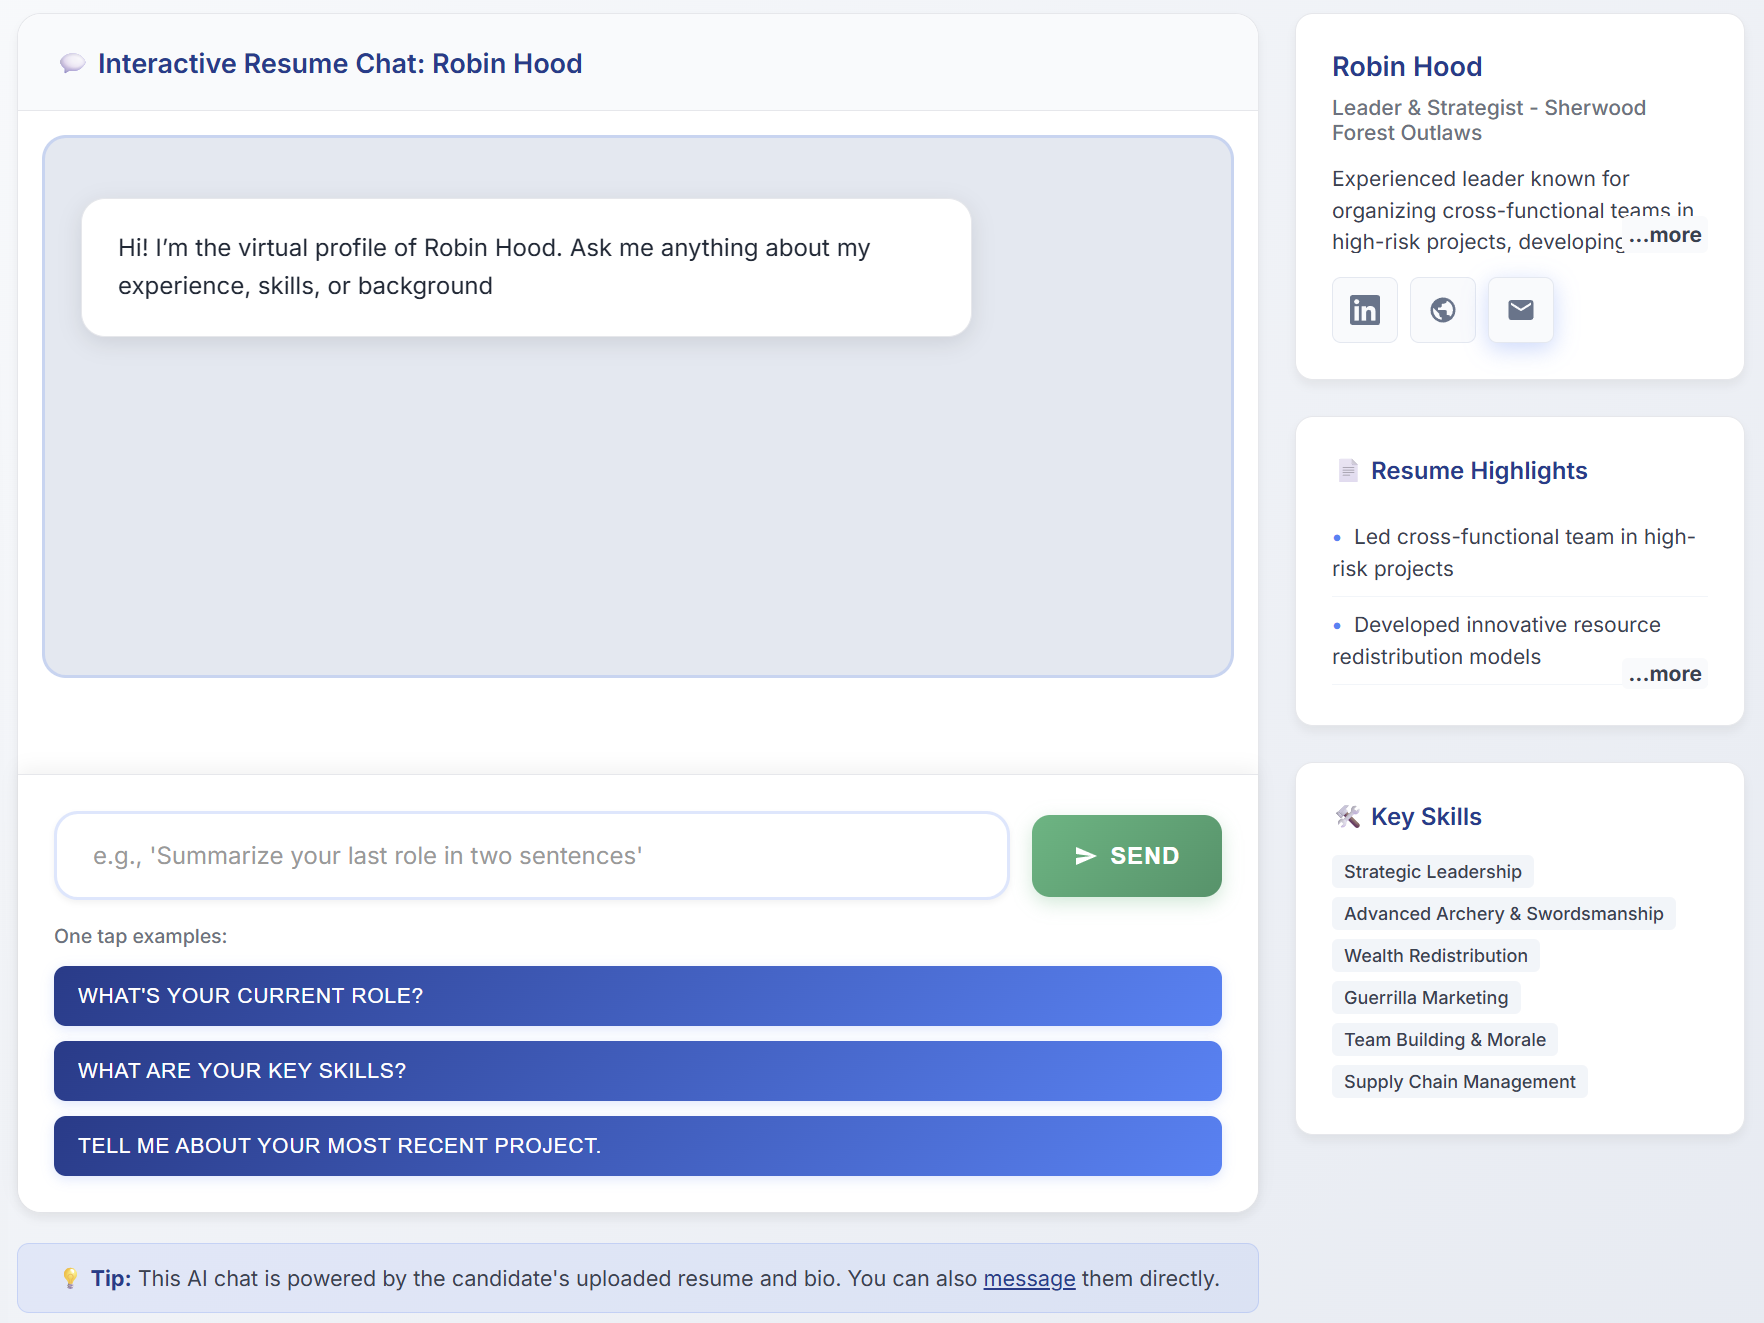Select the Guerrilla Marketing skill tag
Screen dimensions: 1764x1323
1425,998
